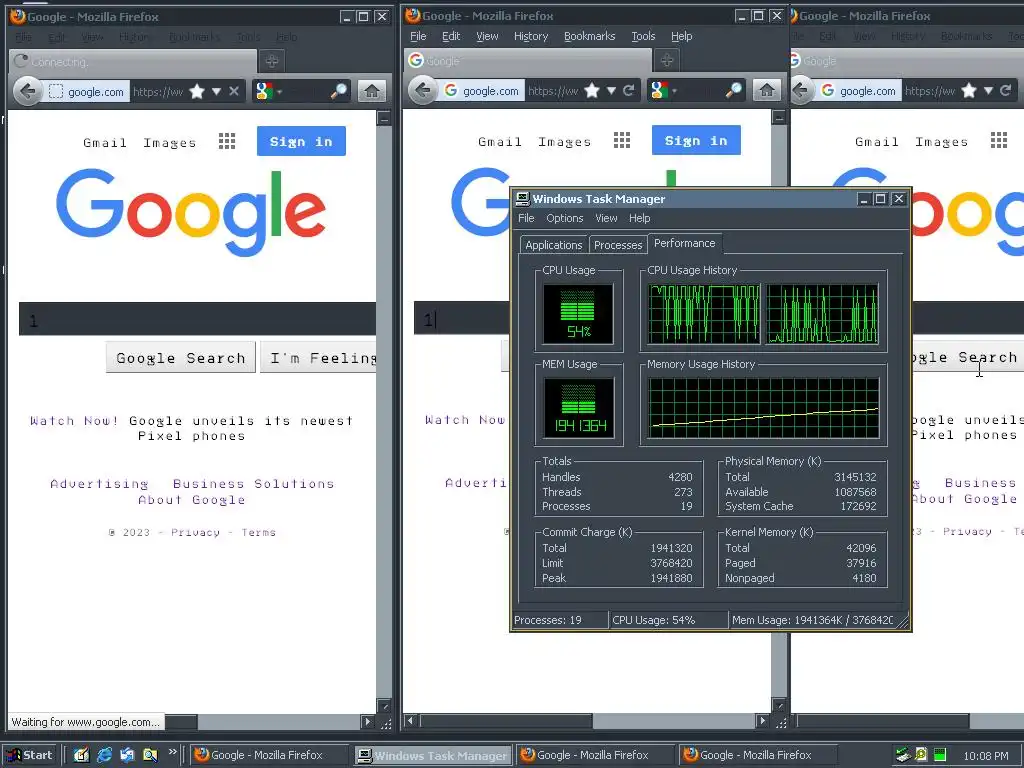1024x768 pixels.
Task: Click the Commit Charge Peak value 1941880
Action: point(671,578)
